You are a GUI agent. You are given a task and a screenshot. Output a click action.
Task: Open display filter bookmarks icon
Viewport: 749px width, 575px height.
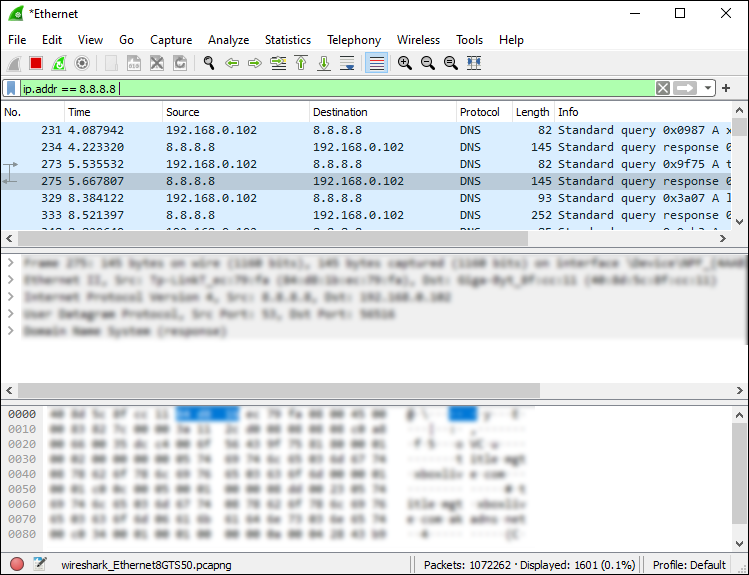click(11, 88)
